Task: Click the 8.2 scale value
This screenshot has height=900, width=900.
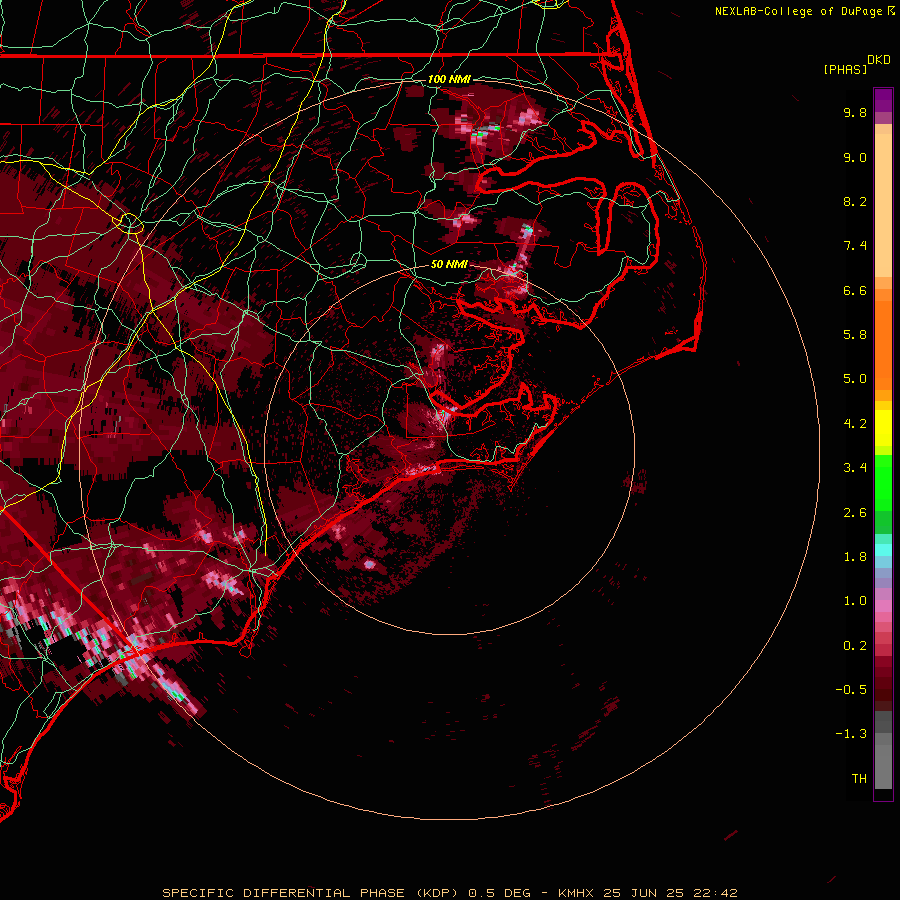Action: click(x=855, y=201)
